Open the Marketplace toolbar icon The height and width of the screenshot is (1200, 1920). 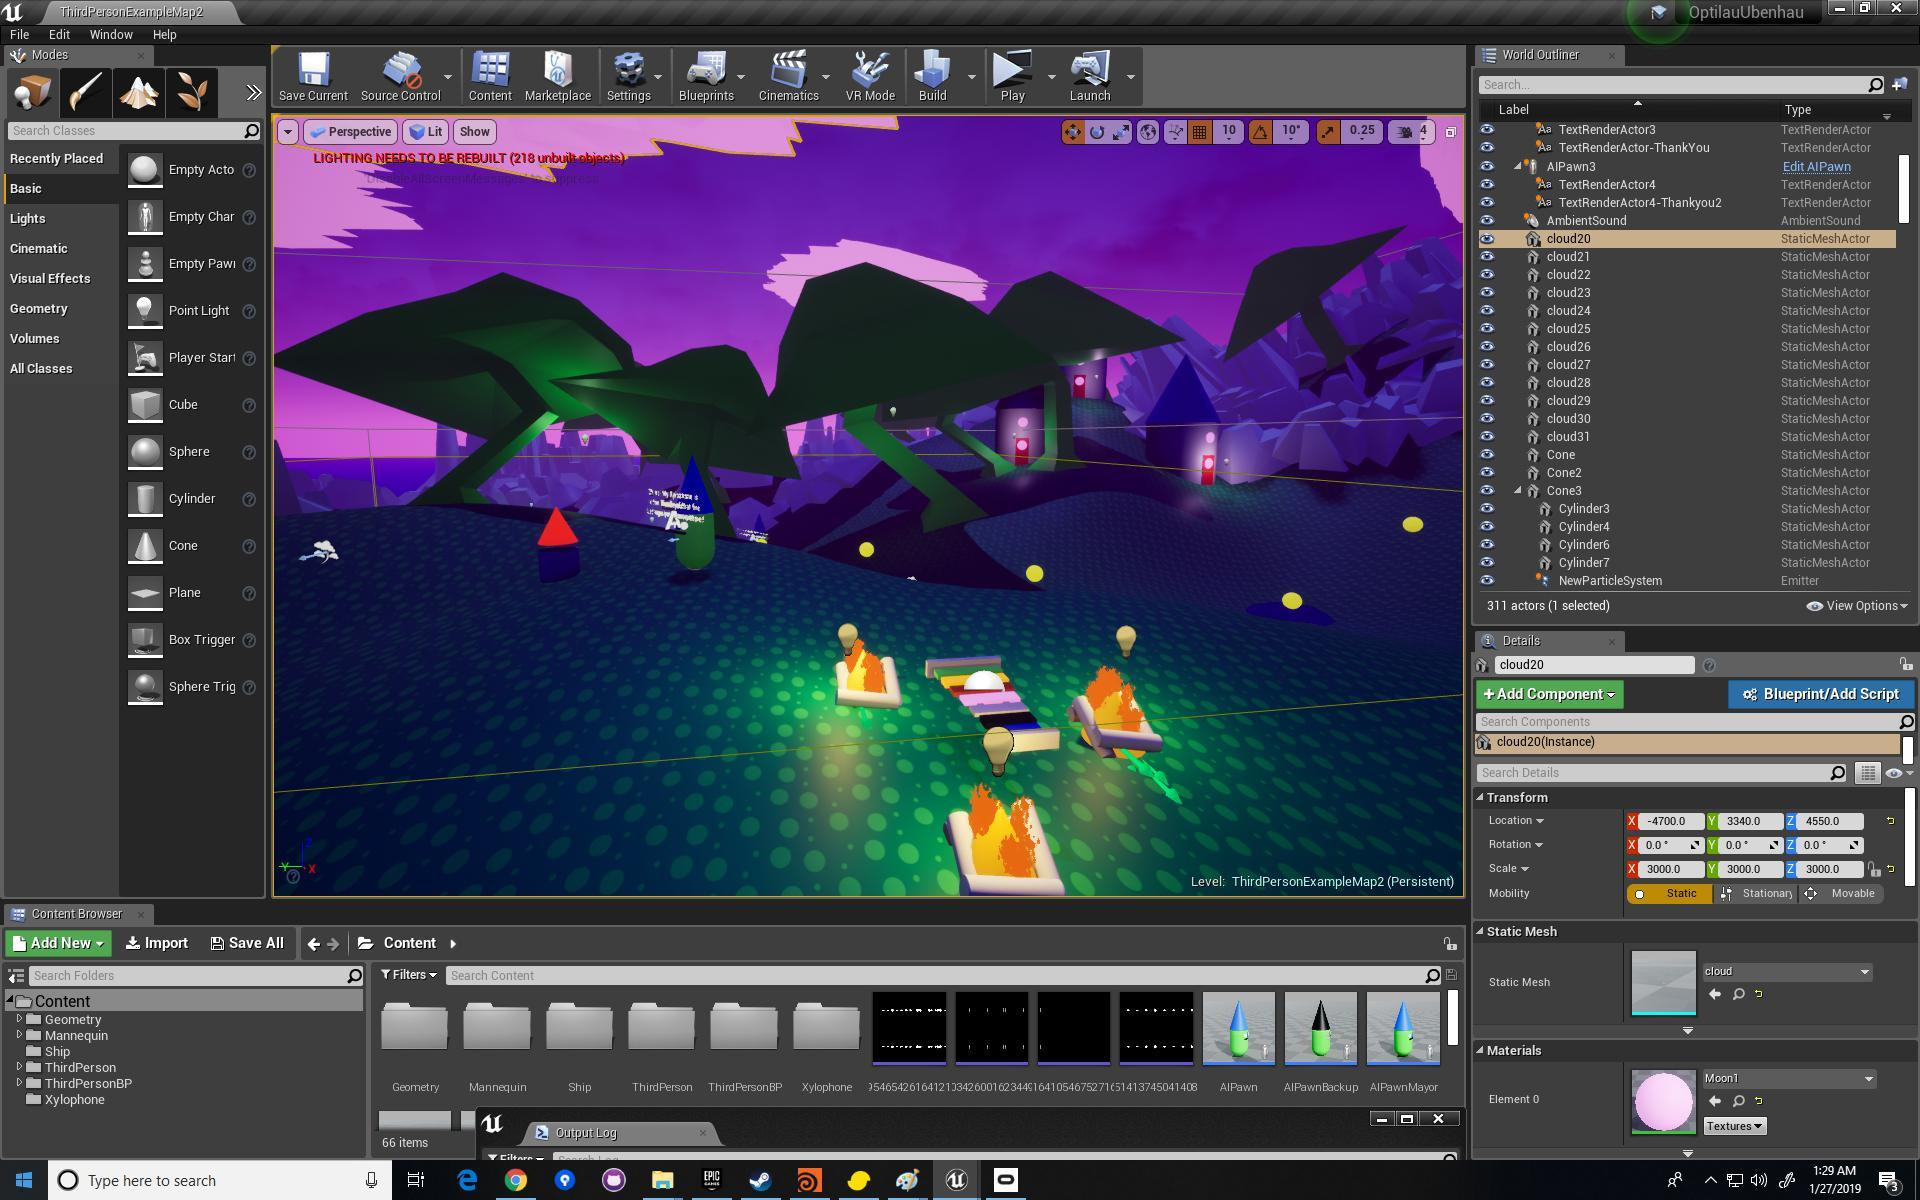click(557, 77)
